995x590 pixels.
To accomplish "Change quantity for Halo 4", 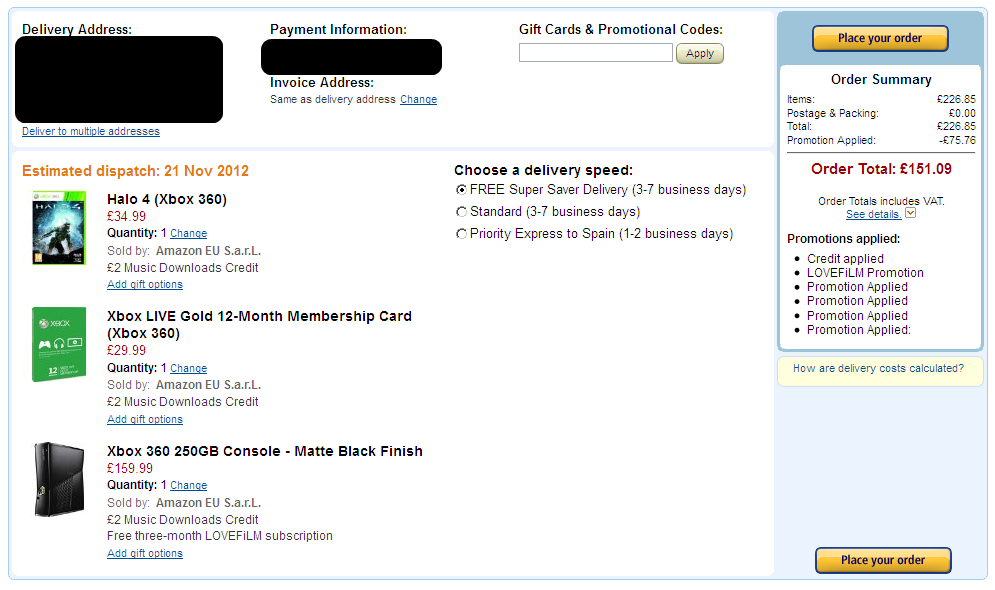I will coord(189,233).
